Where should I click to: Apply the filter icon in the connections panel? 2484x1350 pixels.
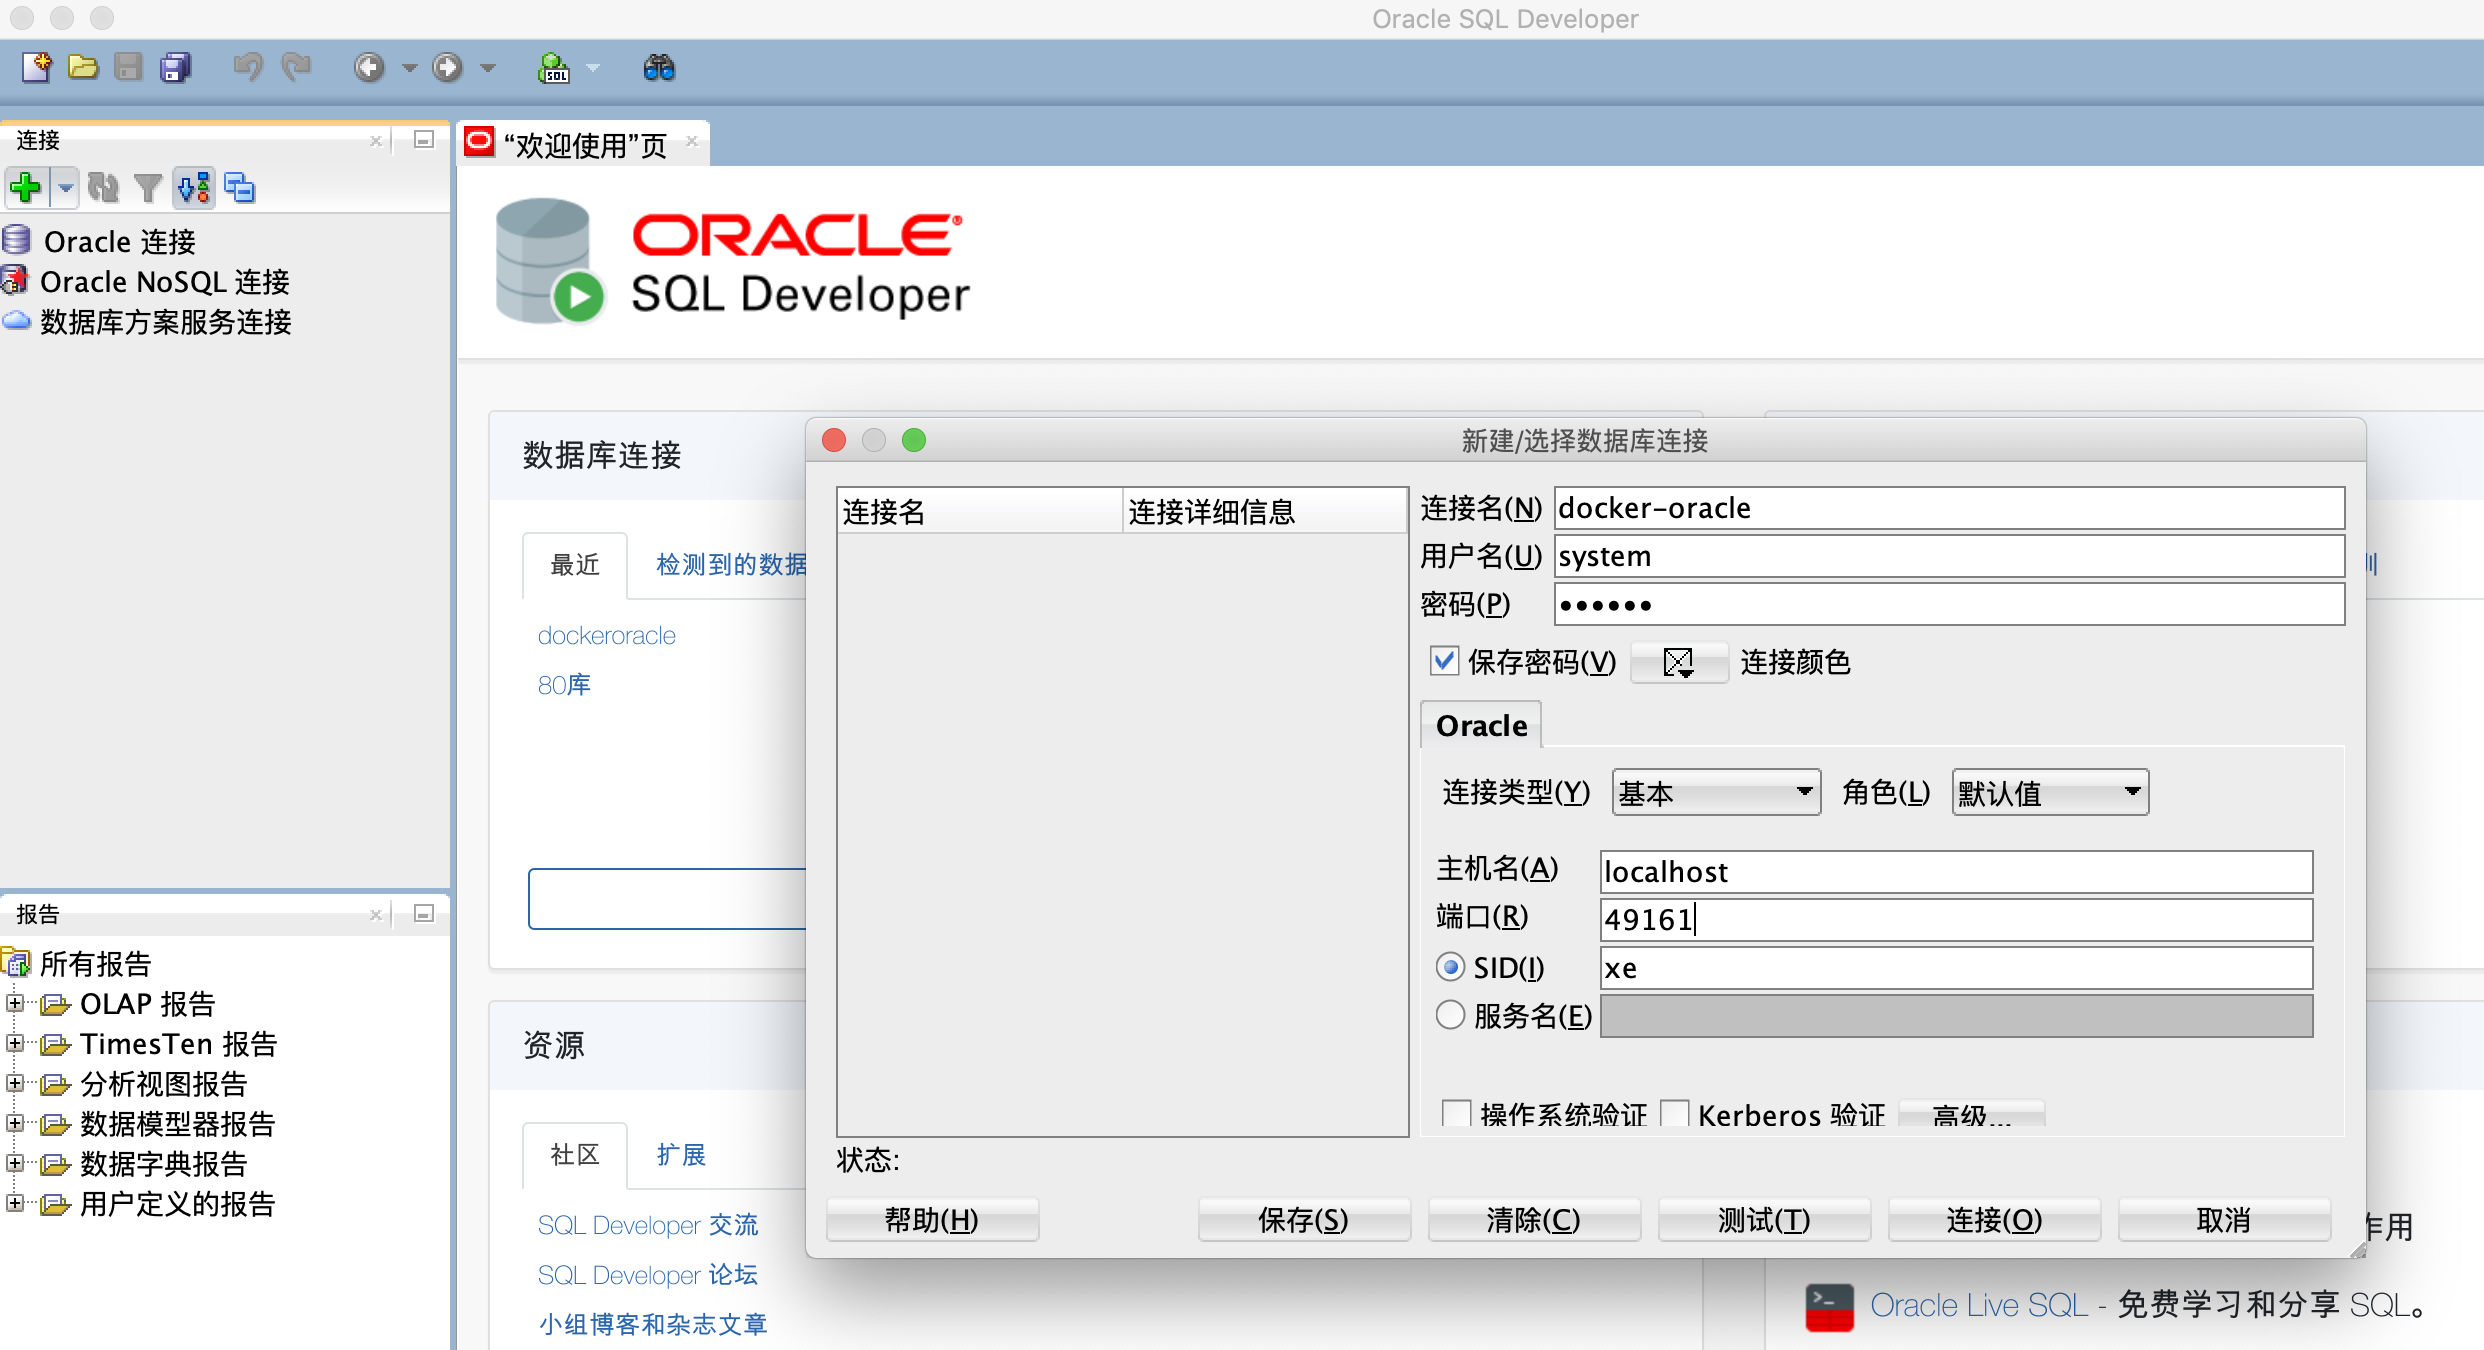(148, 187)
